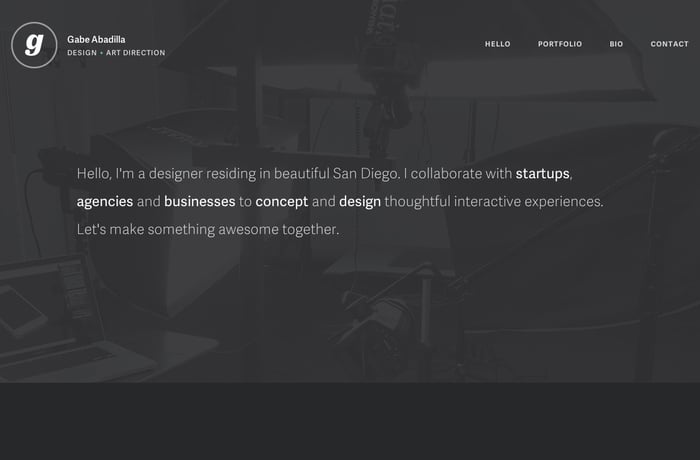This screenshot has height=460, width=700.
Task: Click the 'DESIGN • ART DIRECTION' tagline
Action: click(x=116, y=53)
